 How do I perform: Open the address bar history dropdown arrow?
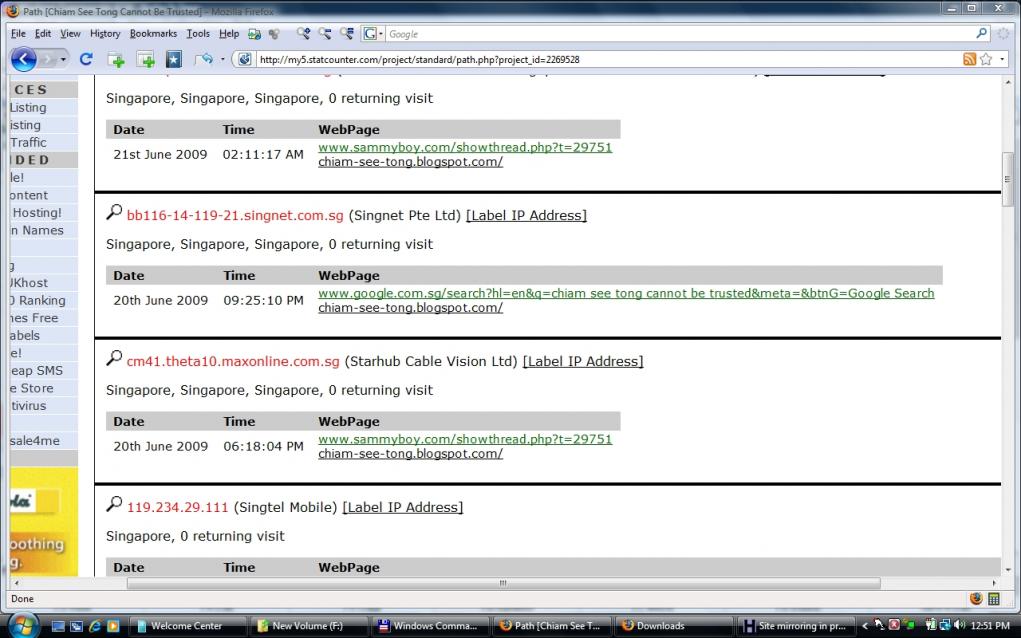pyautogui.click(x=1002, y=59)
